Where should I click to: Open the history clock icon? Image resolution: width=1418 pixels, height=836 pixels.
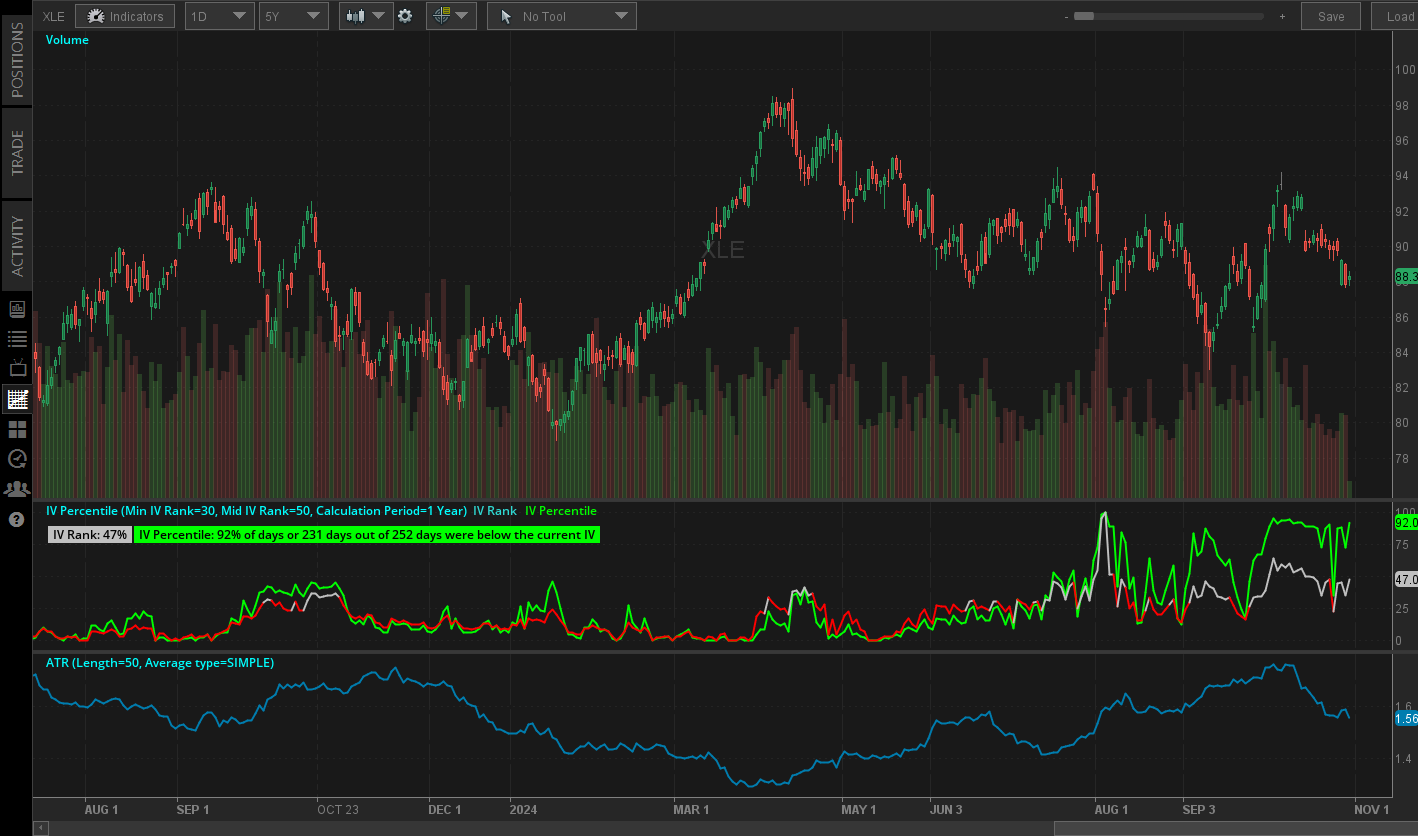pyautogui.click(x=17, y=458)
